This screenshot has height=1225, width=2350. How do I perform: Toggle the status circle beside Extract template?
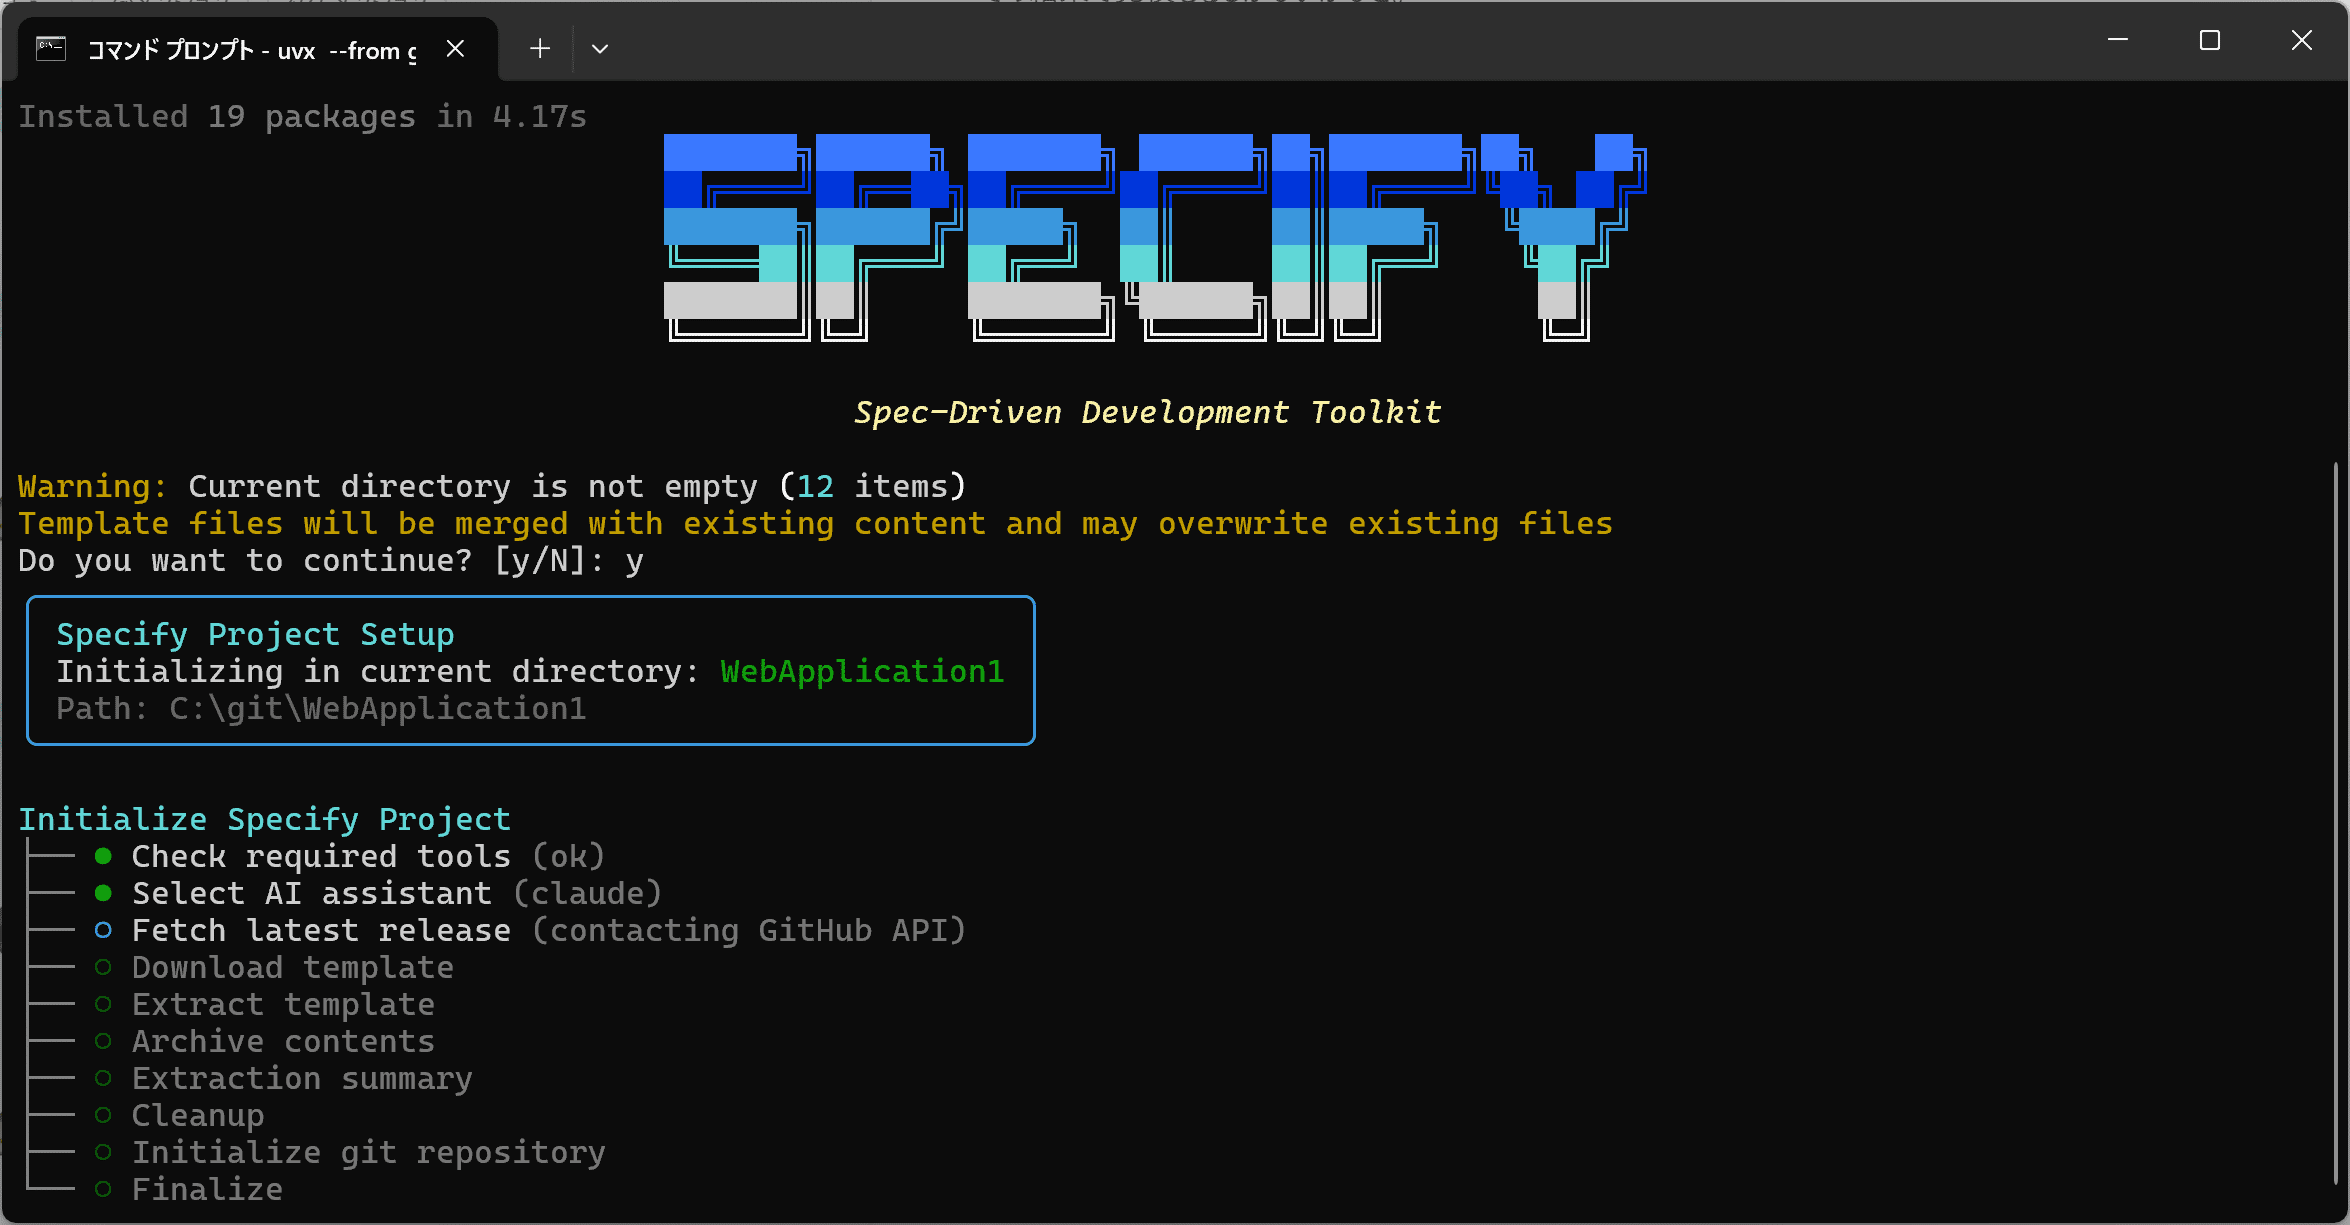click(x=102, y=1004)
